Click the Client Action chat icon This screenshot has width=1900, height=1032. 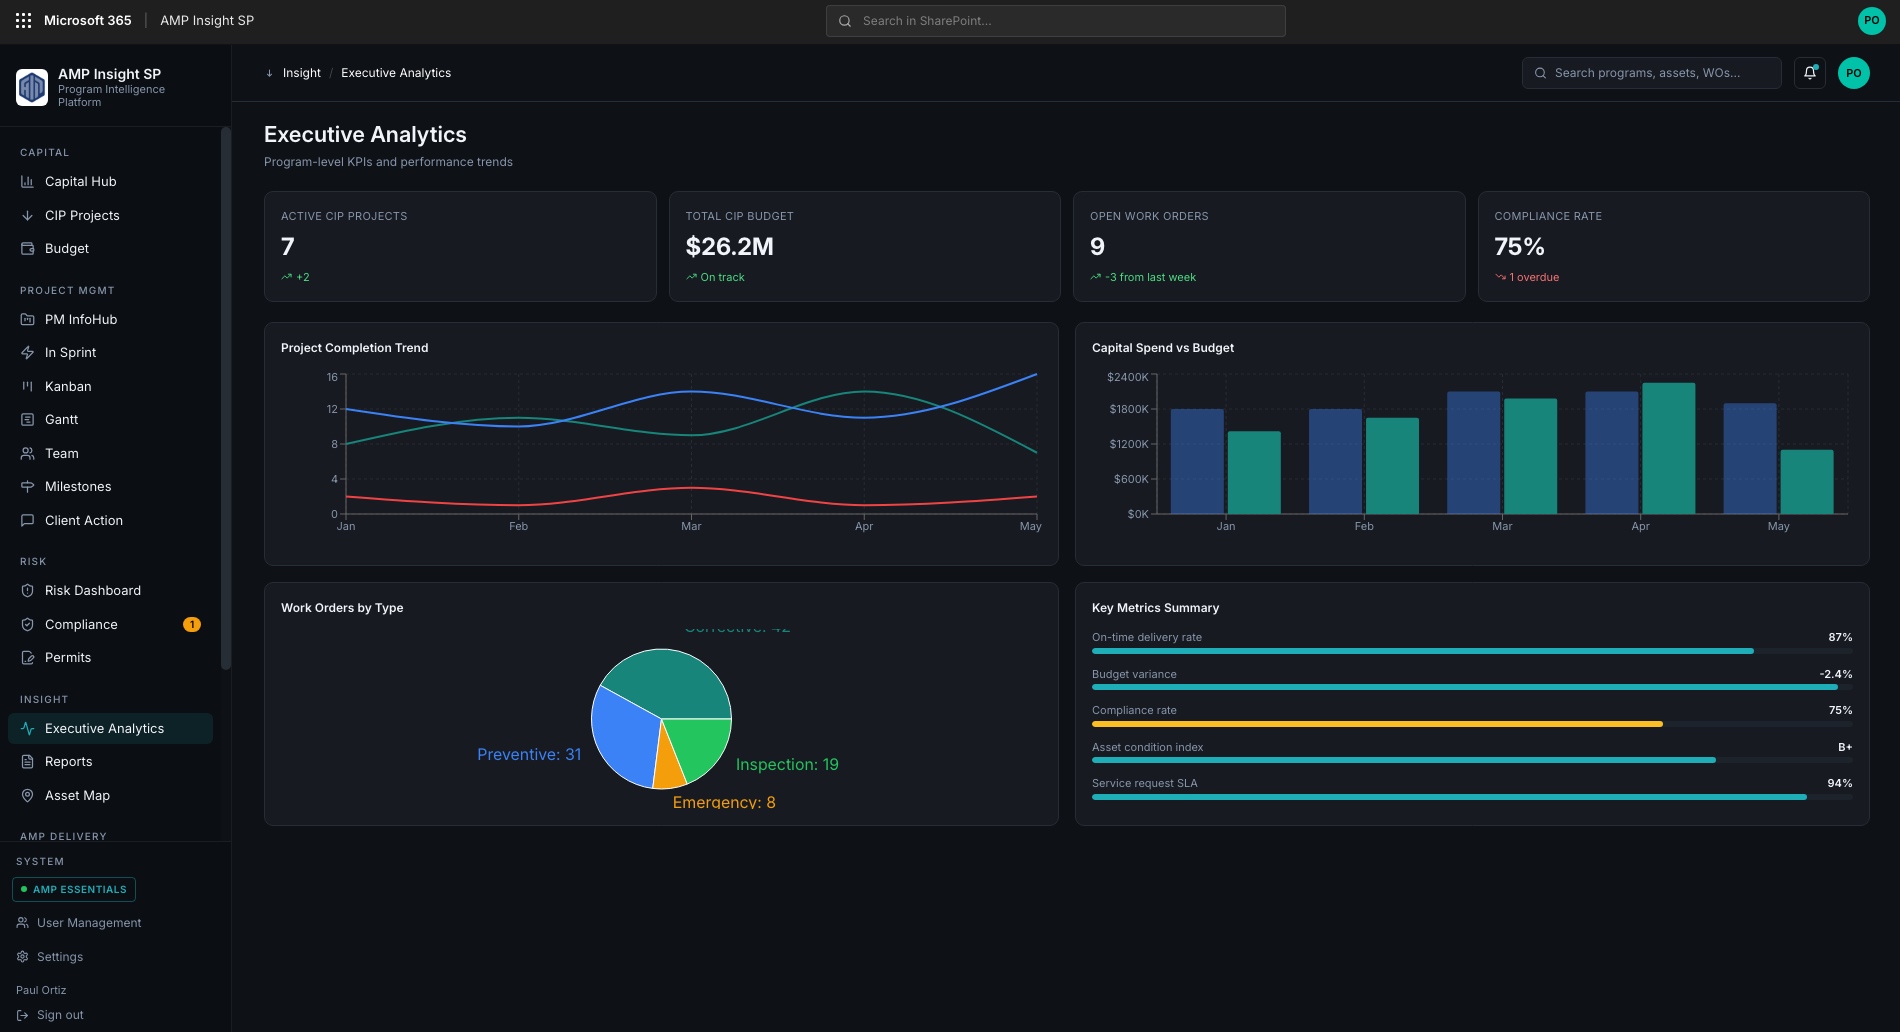pyautogui.click(x=27, y=520)
